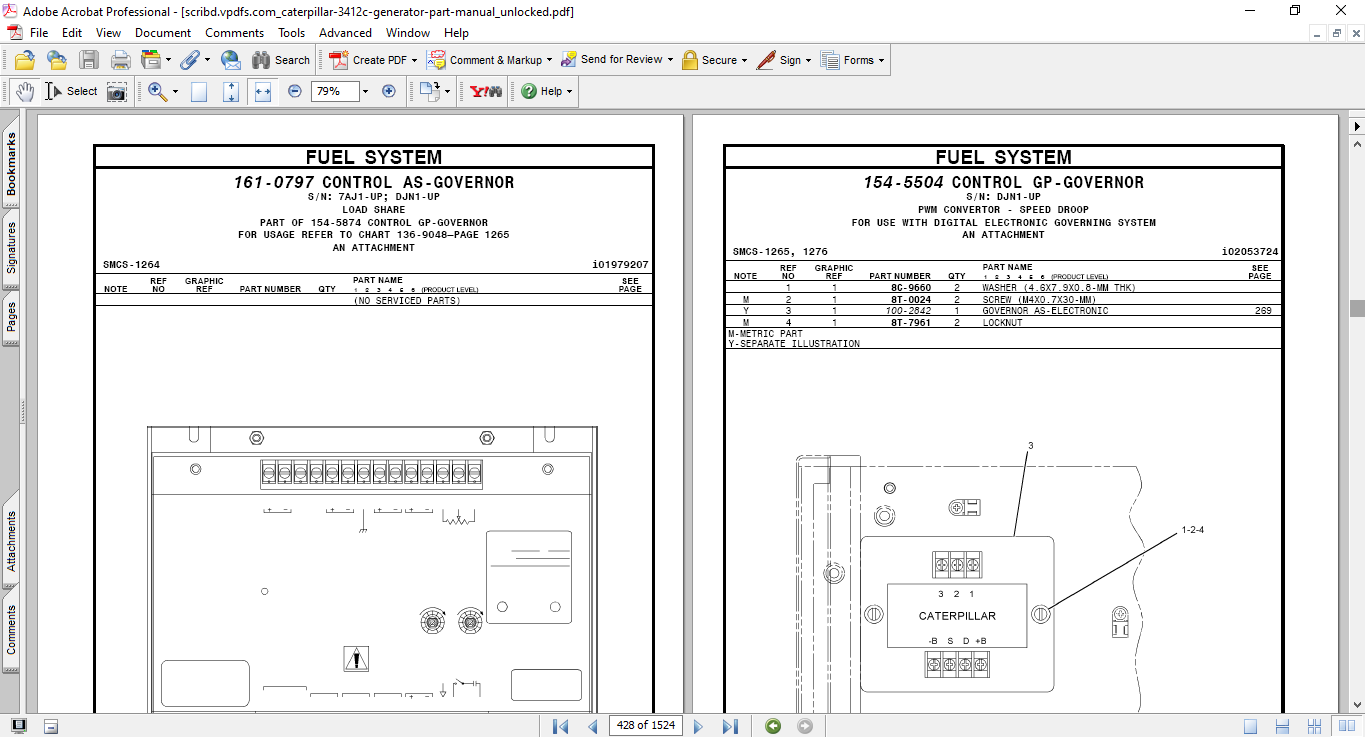This screenshot has width=1365, height=737.
Task: Open the Advanced menu
Action: [x=345, y=33]
